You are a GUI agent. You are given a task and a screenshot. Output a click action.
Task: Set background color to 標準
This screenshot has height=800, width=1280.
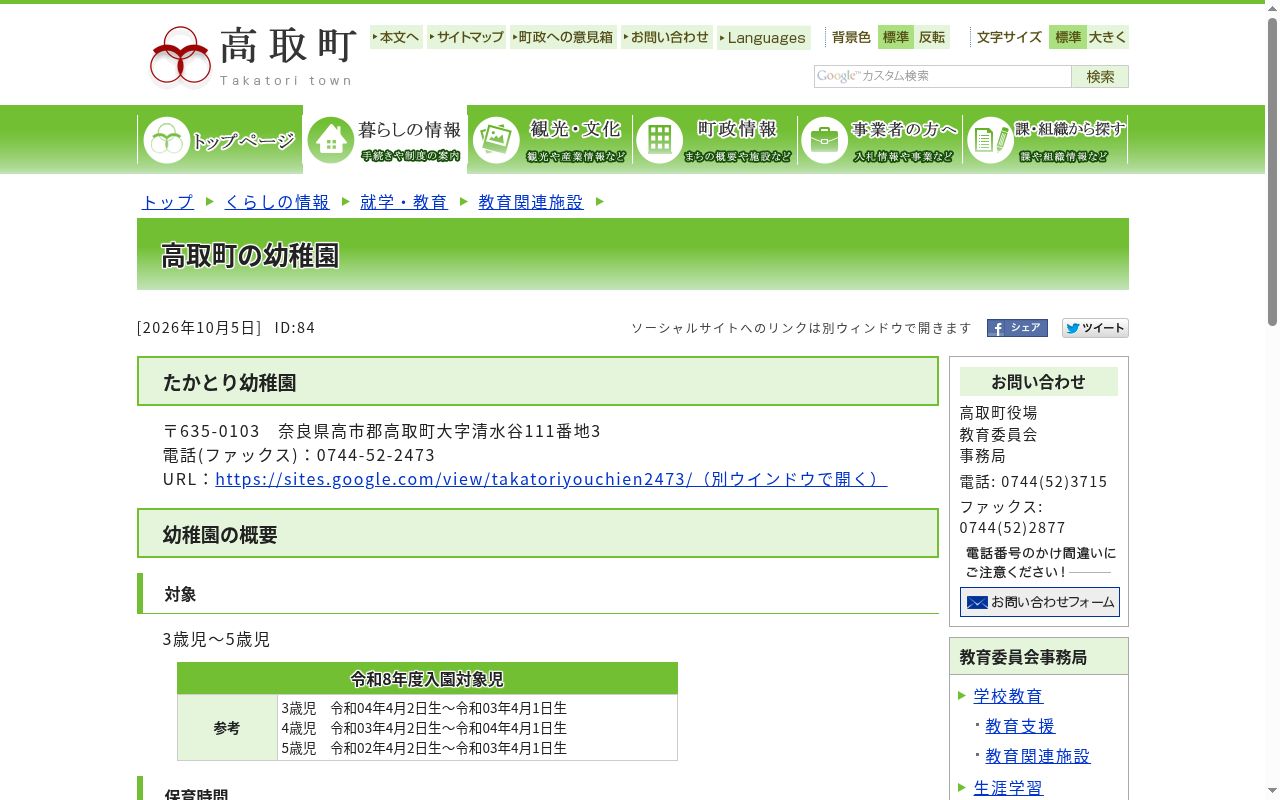(896, 37)
